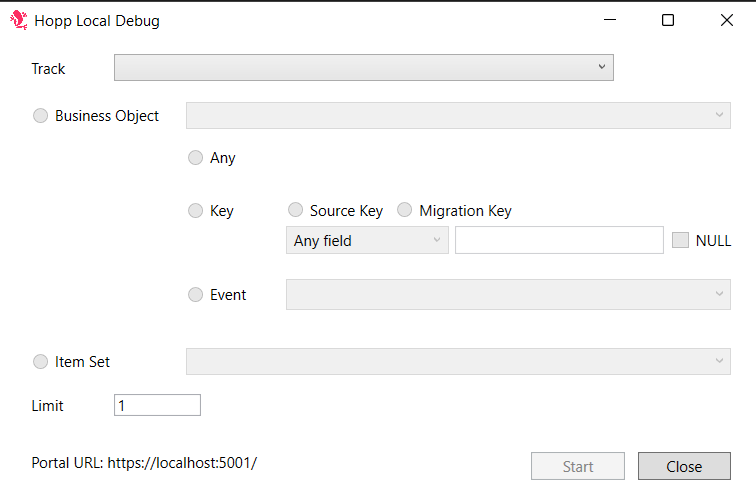Click the key value text field

click(x=559, y=240)
